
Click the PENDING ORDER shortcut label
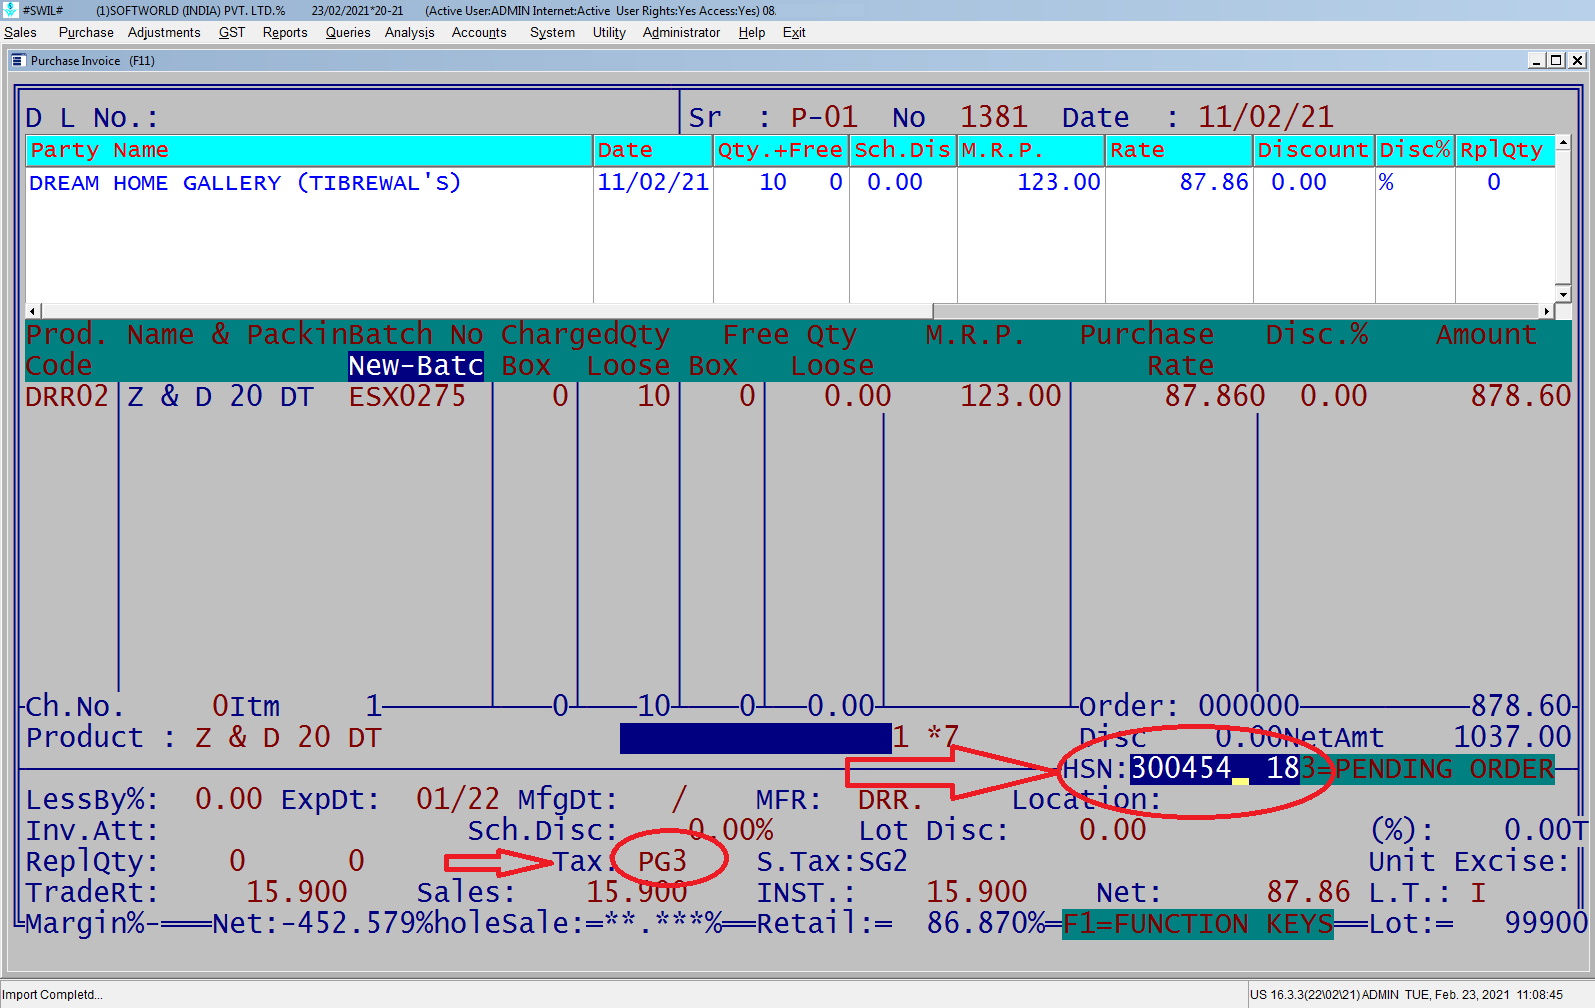[1435, 769]
